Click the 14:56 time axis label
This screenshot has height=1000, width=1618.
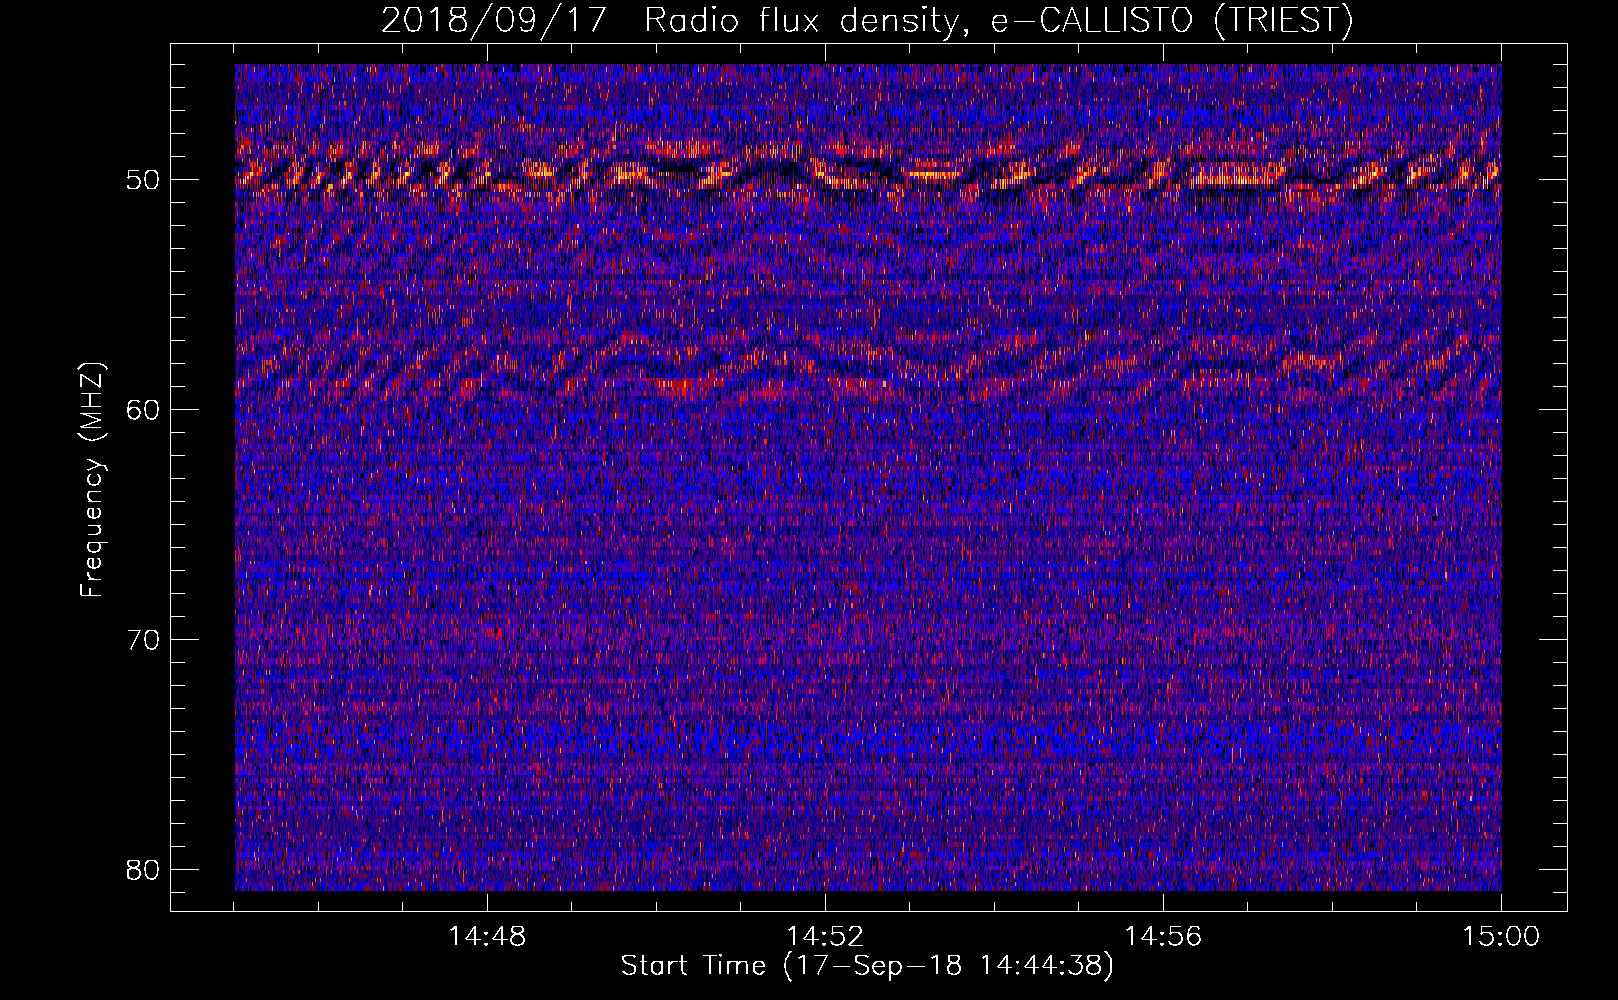point(1163,937)
